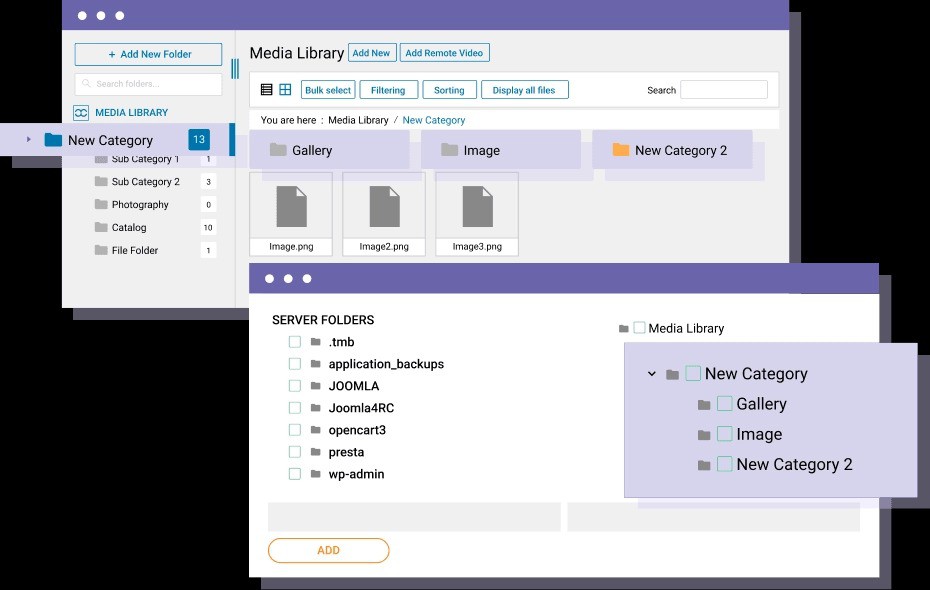
Task: Switch to grid view icon
Action: 285,90
